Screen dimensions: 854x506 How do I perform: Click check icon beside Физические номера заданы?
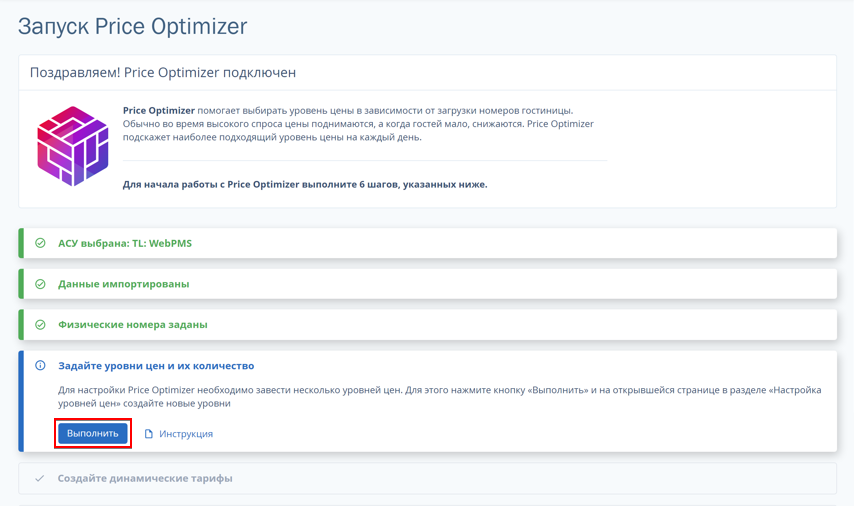[x=40, y=325]
